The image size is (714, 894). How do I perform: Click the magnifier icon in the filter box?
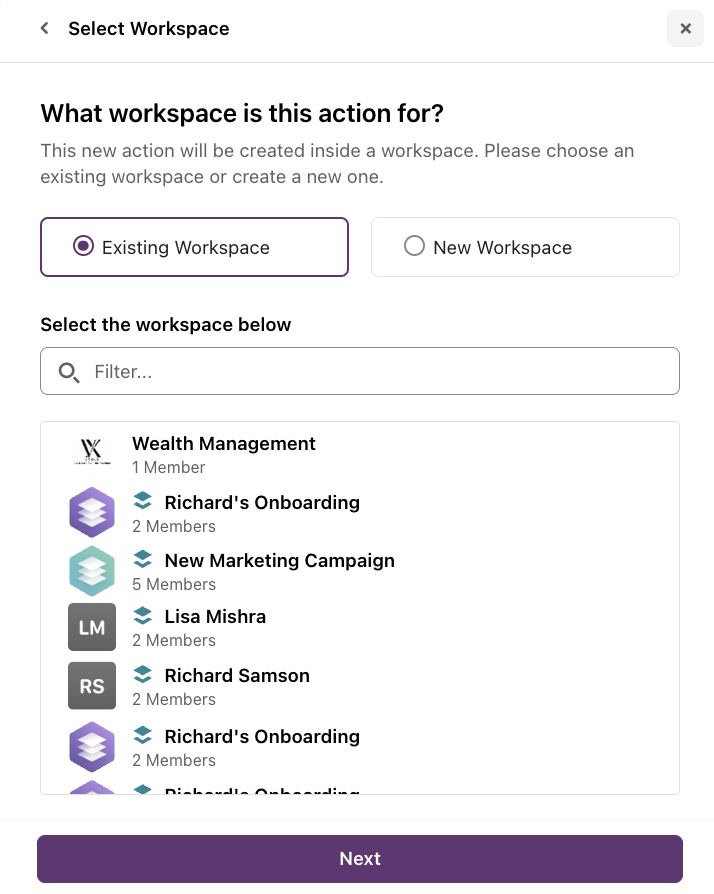point(68,372)
